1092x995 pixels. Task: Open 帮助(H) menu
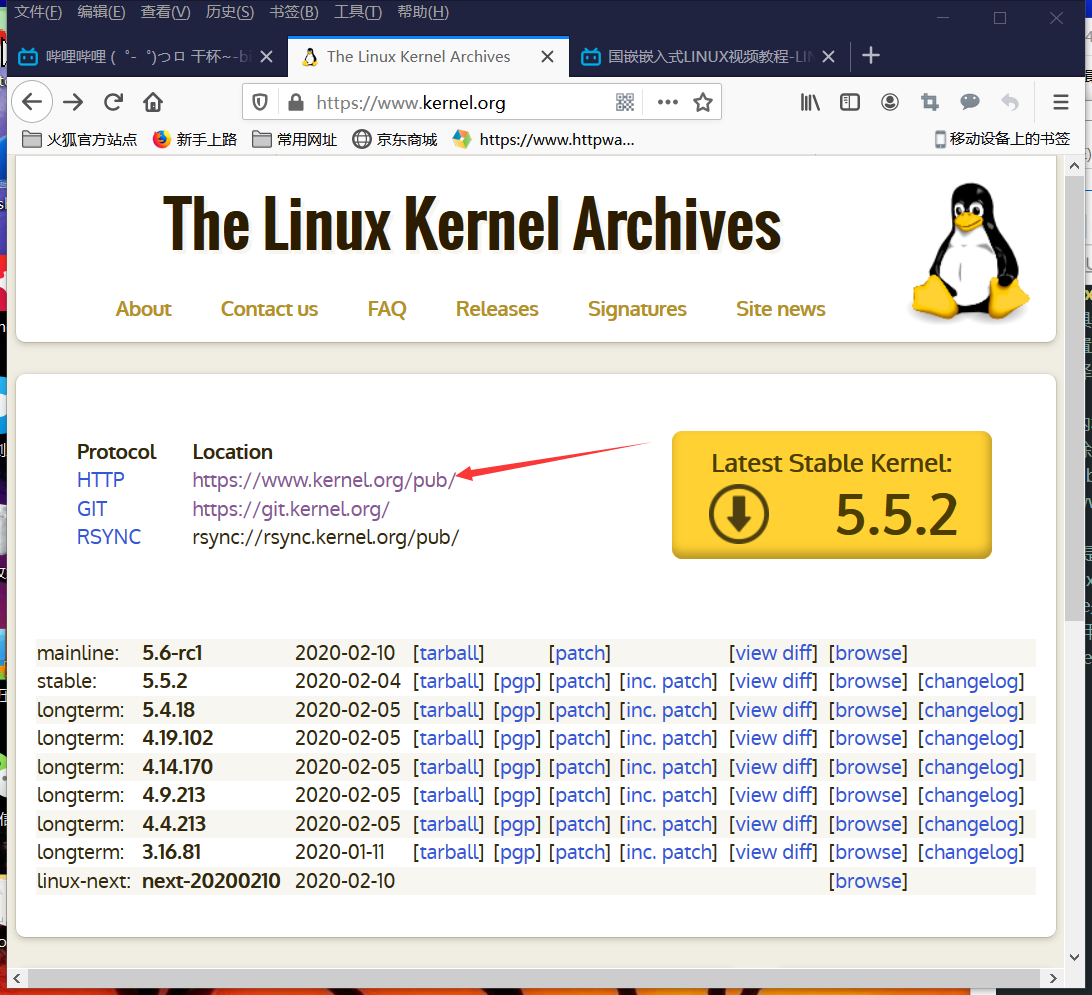pos(423,12)
